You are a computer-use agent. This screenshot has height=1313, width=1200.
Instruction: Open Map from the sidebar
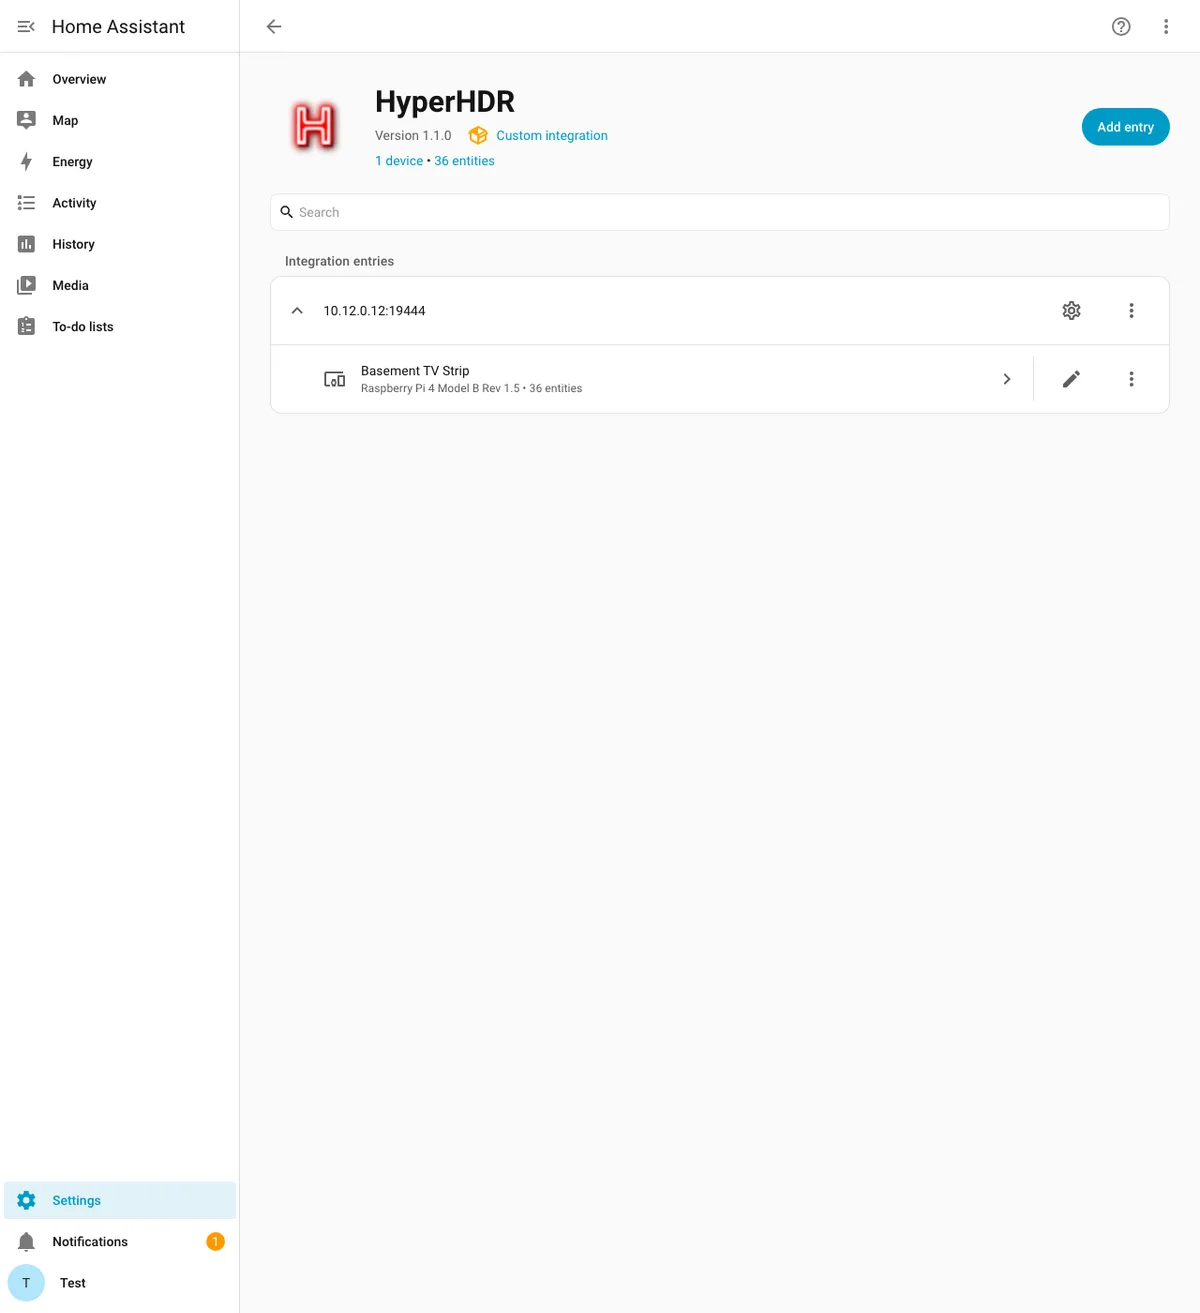[120, 120]
